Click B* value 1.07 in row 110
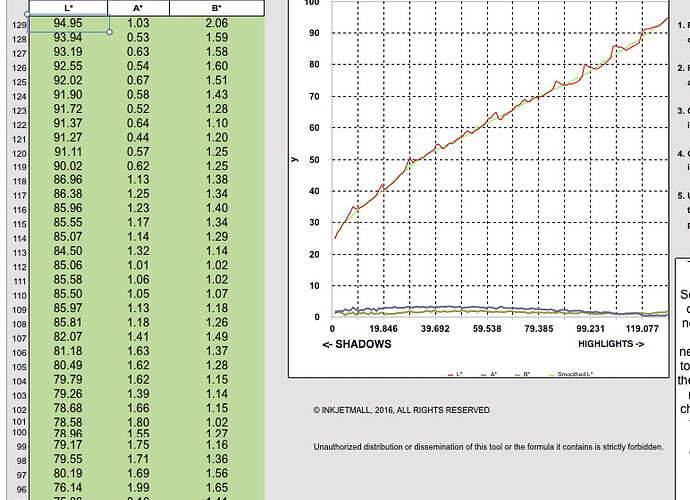Viewport: 690px width, 500px height. 217,294
